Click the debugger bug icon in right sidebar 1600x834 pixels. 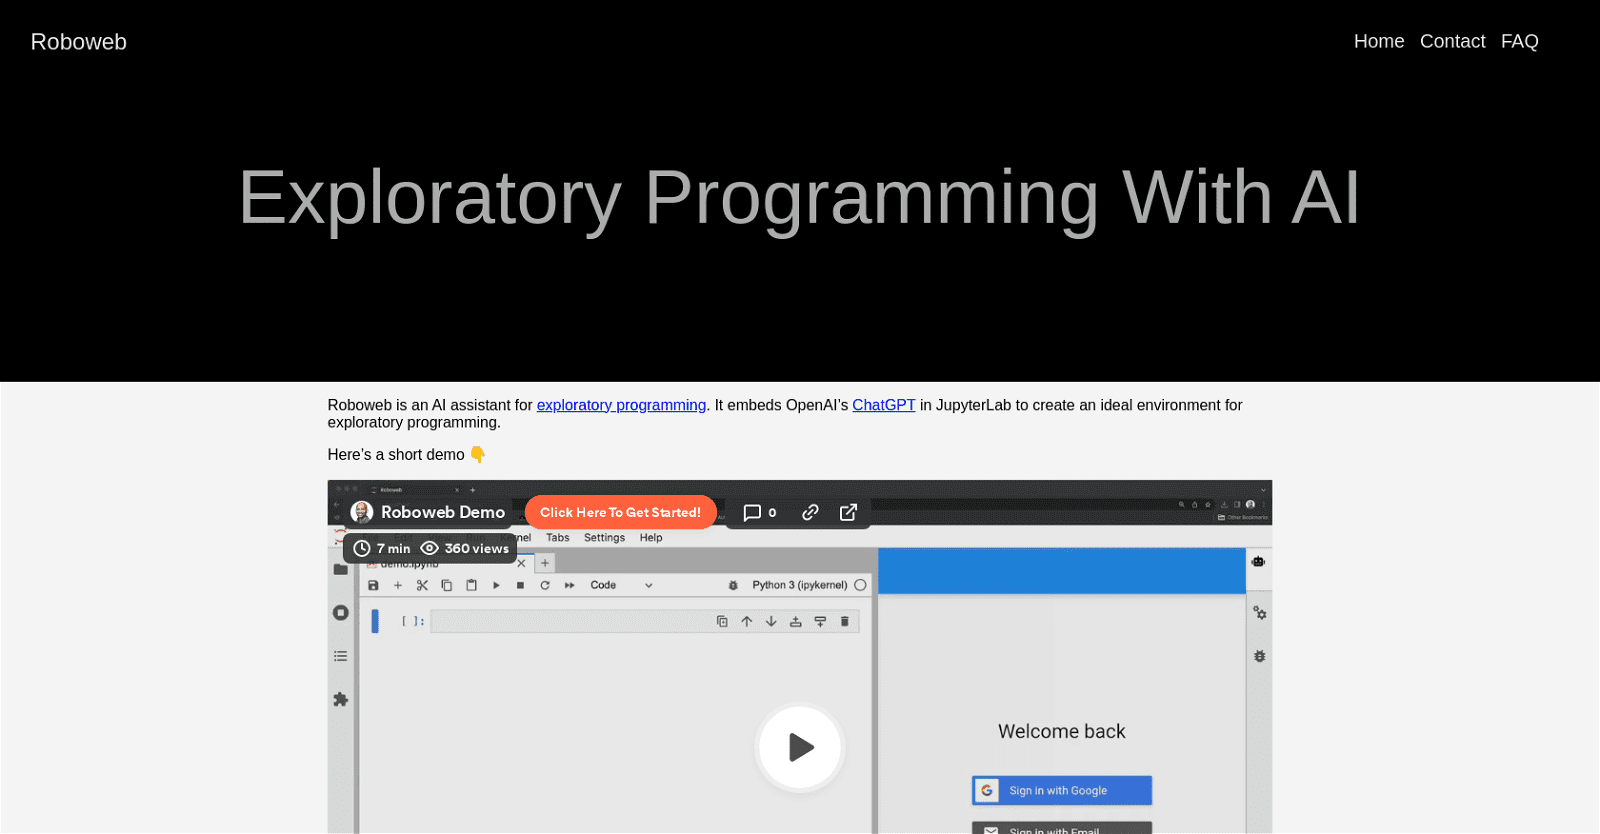[1260, 656]
